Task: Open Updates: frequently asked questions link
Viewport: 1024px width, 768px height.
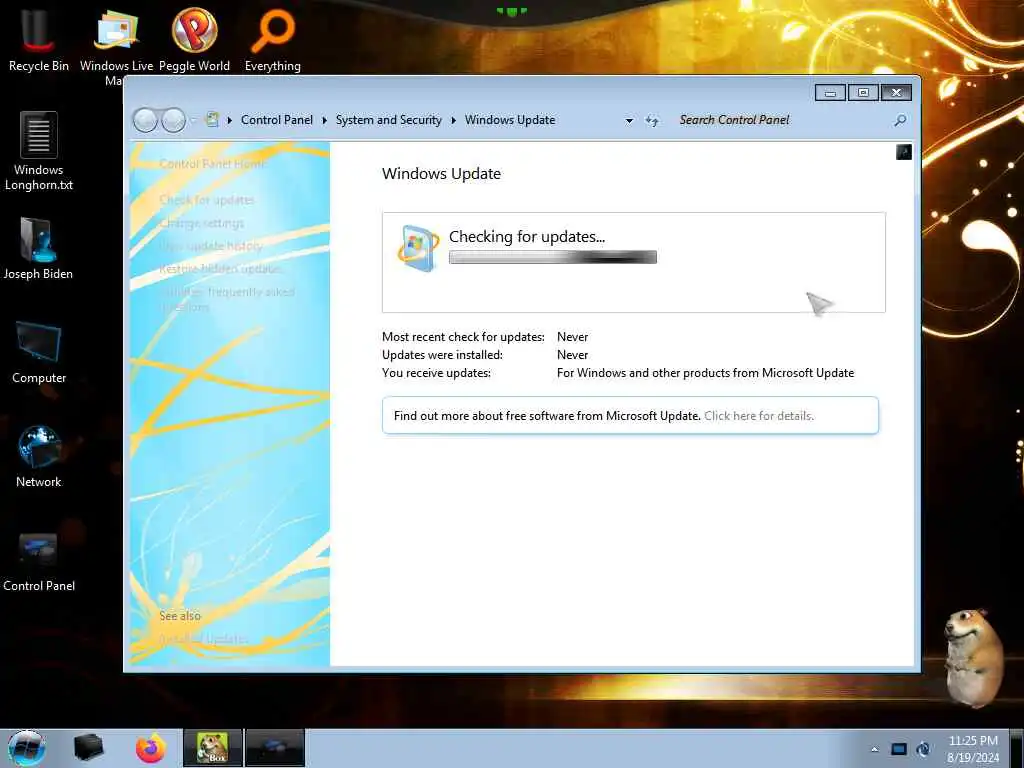Action: pos(227,299)
